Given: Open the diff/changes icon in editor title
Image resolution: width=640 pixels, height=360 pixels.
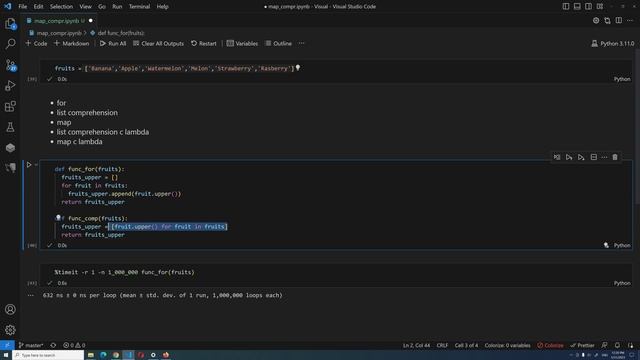Looking at the screenshot, I should pyautogui.click(x=607, y=20).
